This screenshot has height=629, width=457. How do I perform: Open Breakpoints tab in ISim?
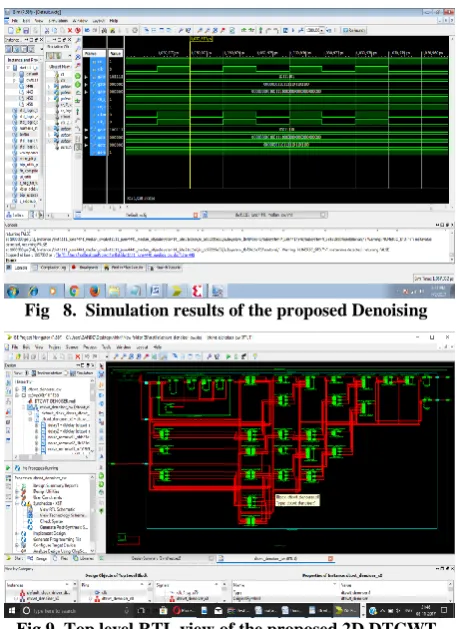pyautogui.click(x=85, y=268)
